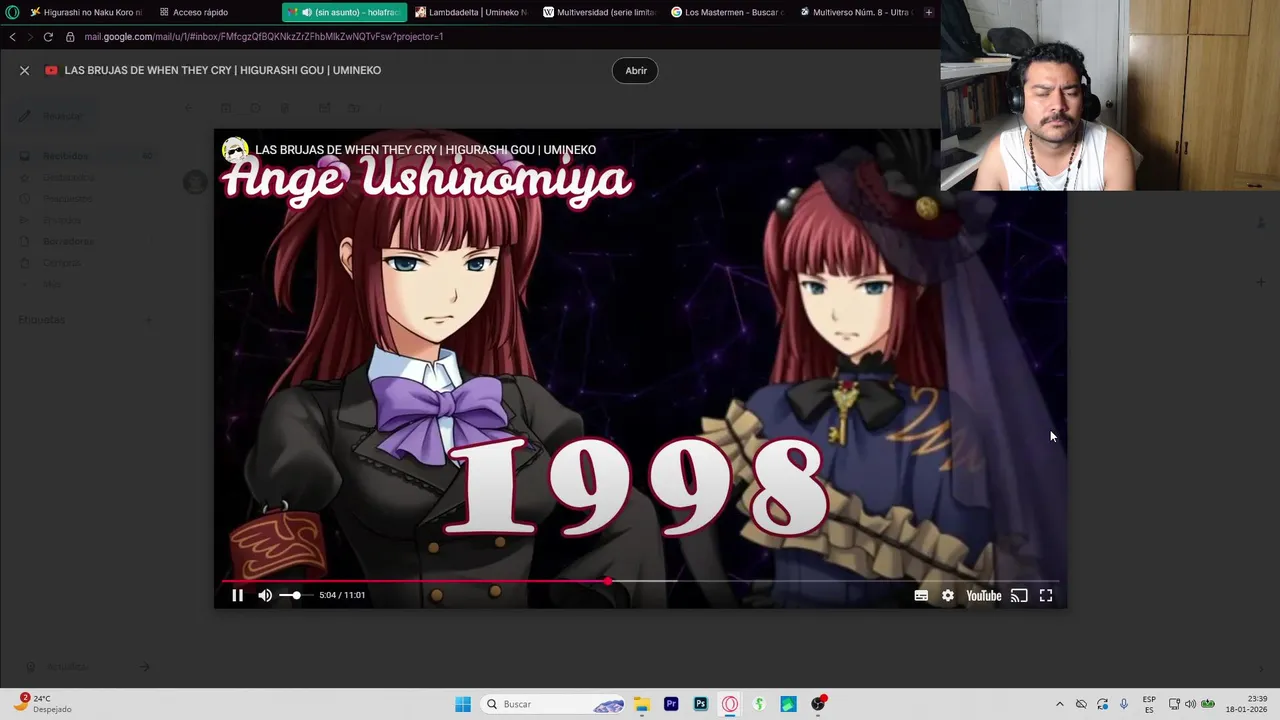Open network settings from the tray icon
This screenshot has height=720, width=1280.
coord(1174,704)
